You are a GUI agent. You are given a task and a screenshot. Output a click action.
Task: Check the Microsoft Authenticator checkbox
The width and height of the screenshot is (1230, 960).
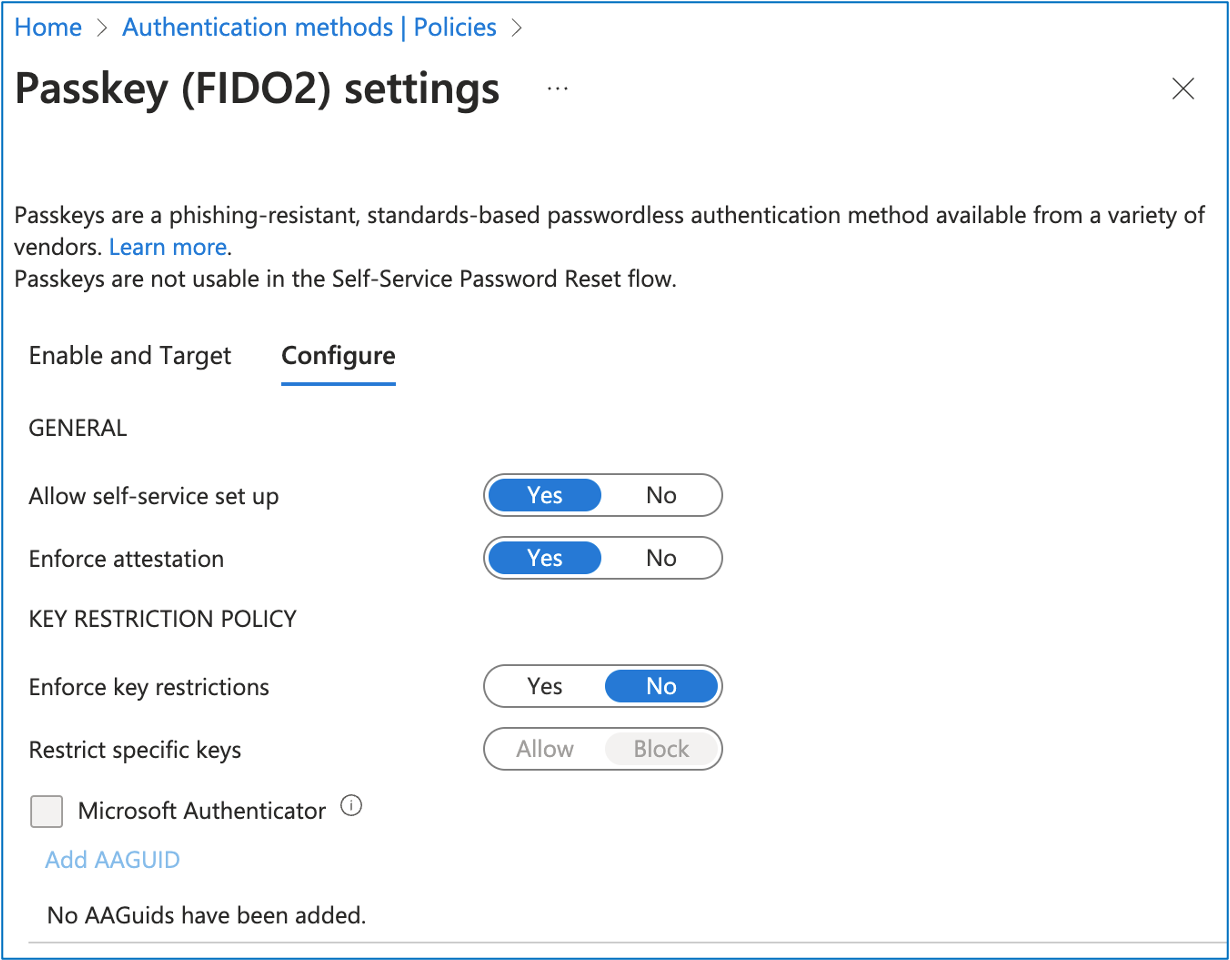(46, 811)
